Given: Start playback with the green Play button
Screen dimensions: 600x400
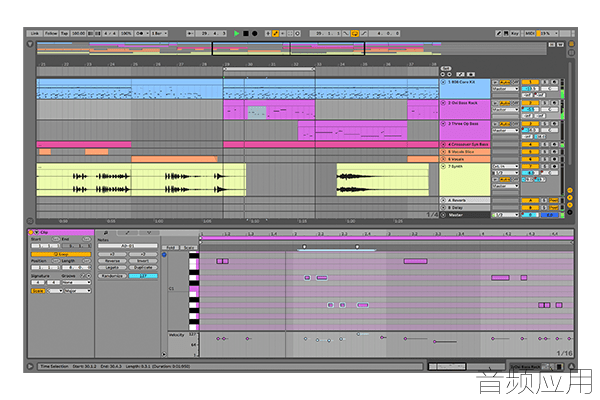Looking at the screenshot, I should [236, 34].
